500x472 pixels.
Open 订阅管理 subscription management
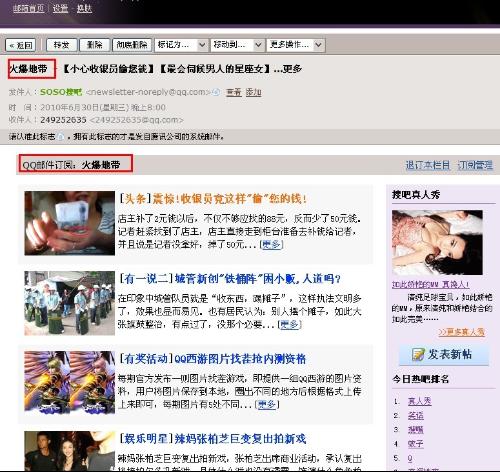(x=475, y=165)
